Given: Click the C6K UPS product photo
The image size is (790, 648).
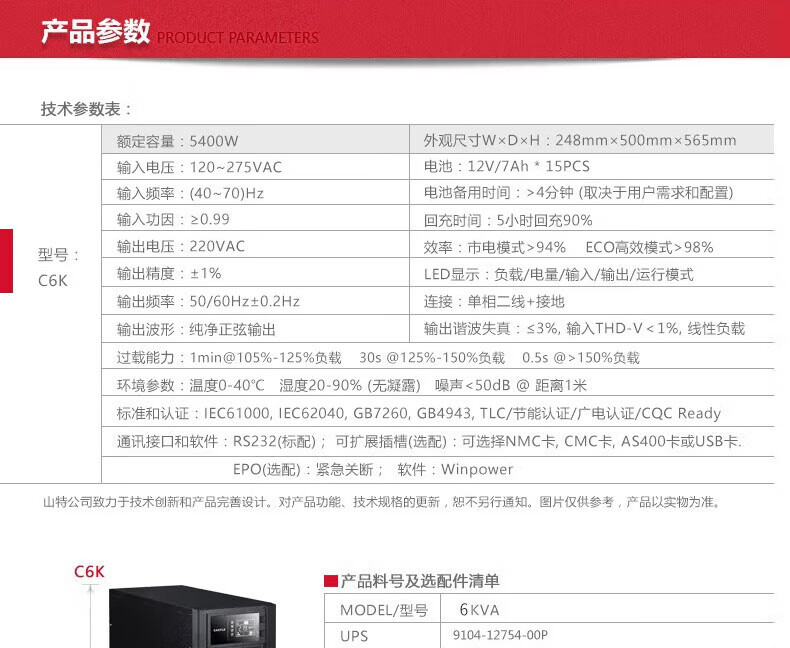Looking at the screenshot, I should pyautogui.click(x=193, y=616).
